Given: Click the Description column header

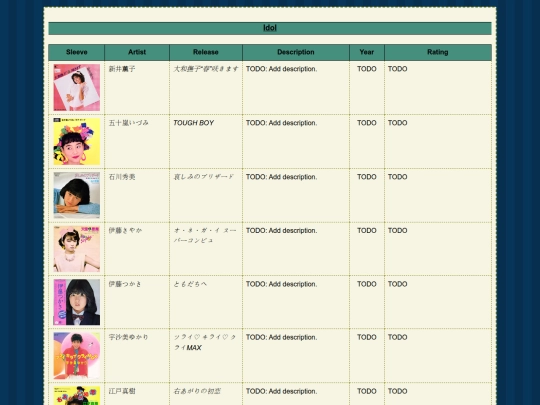Looking at the screenshot, I should 296,52.
